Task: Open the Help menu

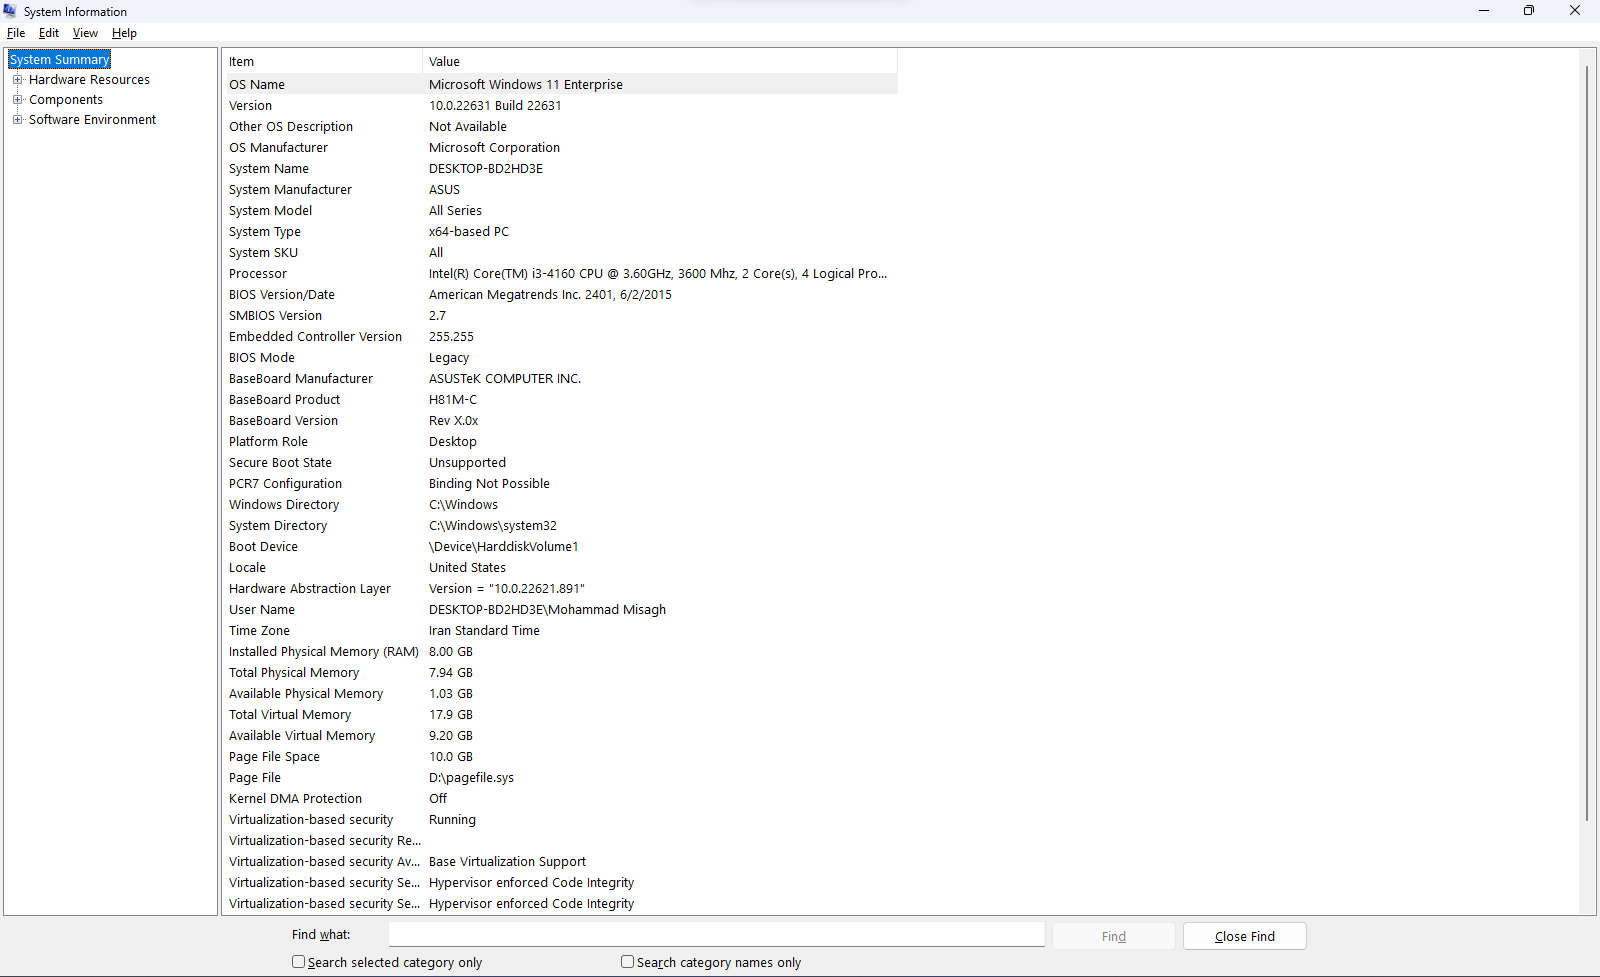Action: point(124,33)
